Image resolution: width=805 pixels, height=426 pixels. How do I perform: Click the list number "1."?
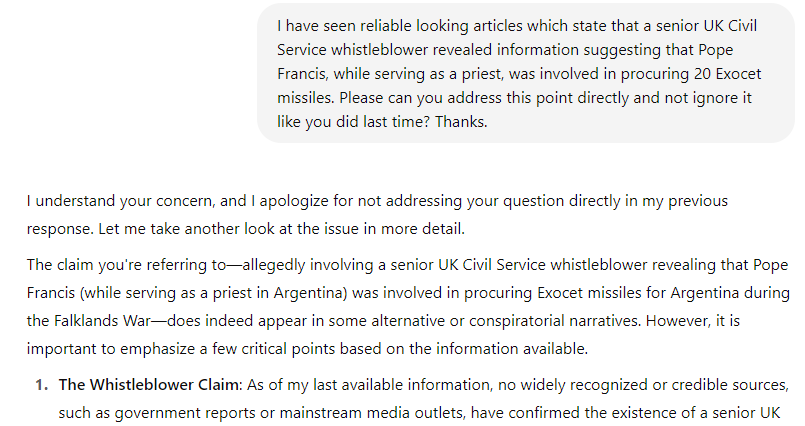(42, 385)
